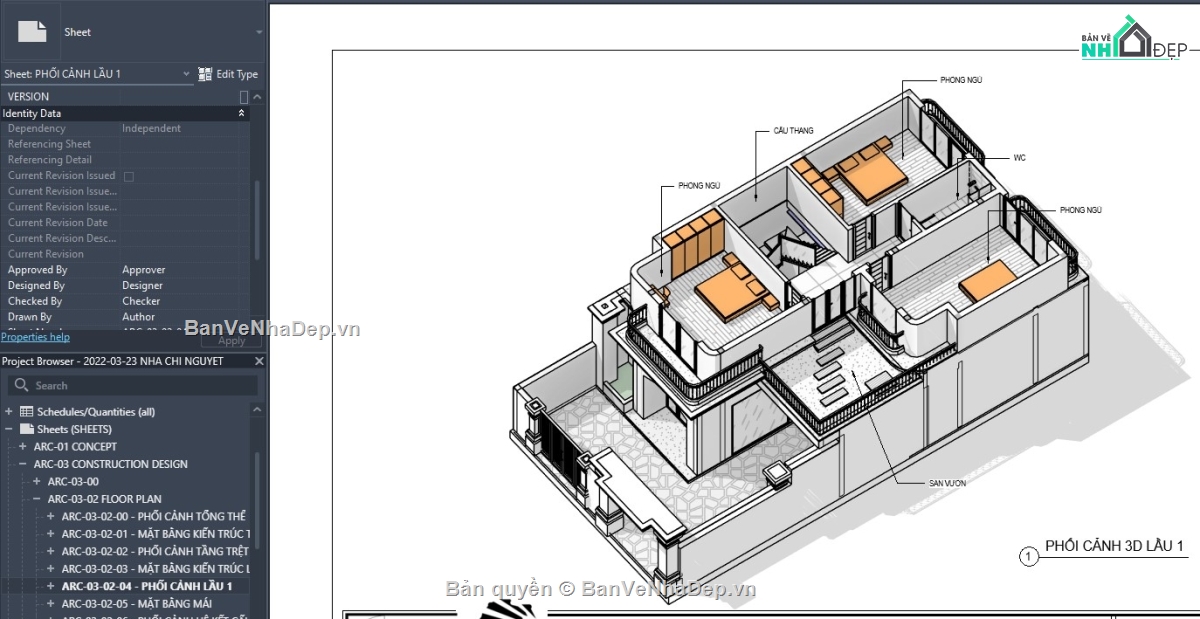The image size is (1200, 619).
Task: Open the Properties help link
Action: [35, 337]
